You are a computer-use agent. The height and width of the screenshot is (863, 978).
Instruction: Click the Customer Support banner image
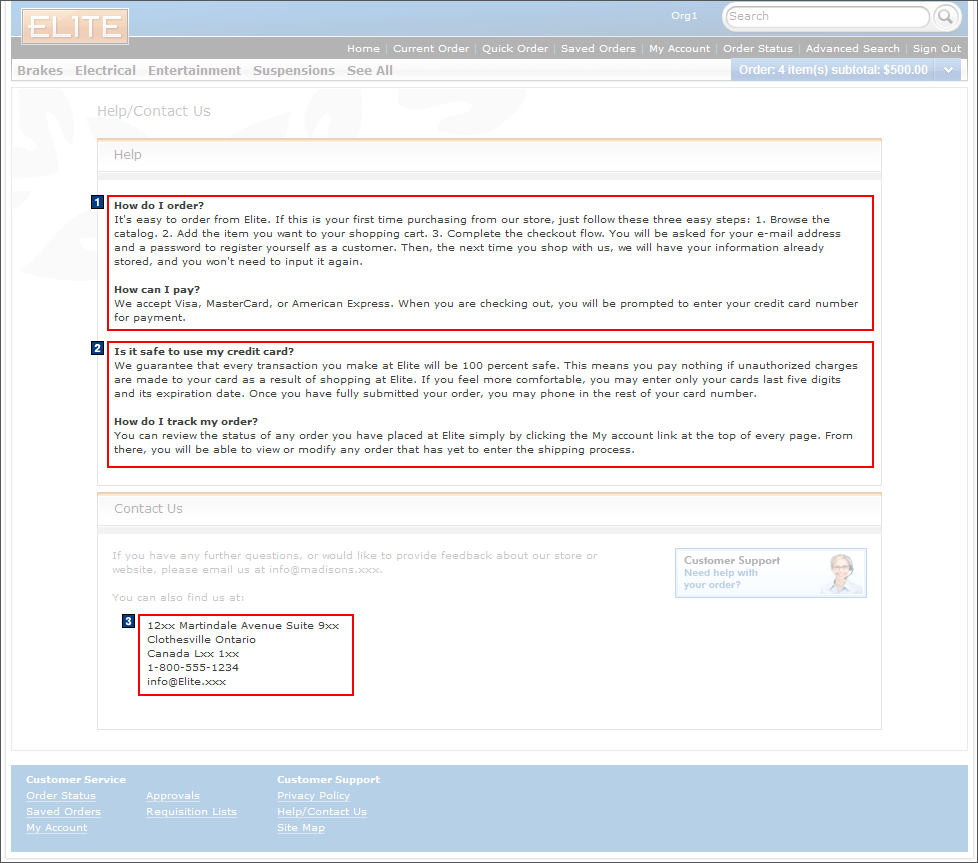770,572
